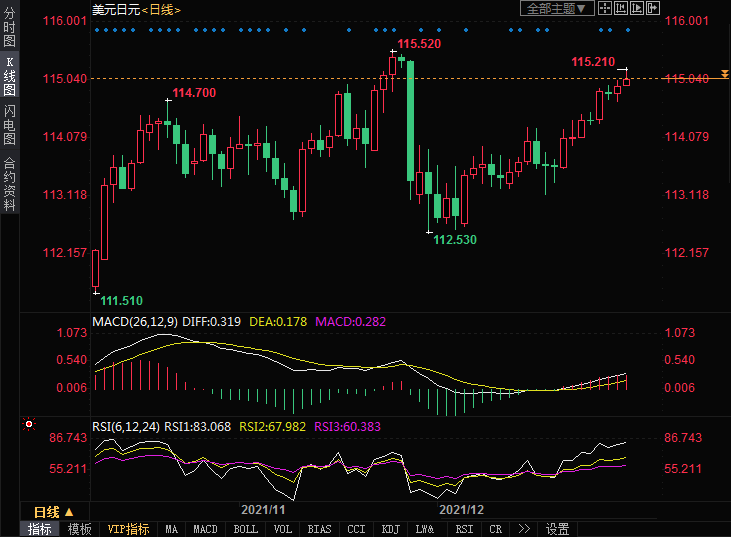The height and width of the screenshot is (537, 731).
Task: Show more indicators with >> arrow
Action: pyautogui.click(x=522, y=529)
